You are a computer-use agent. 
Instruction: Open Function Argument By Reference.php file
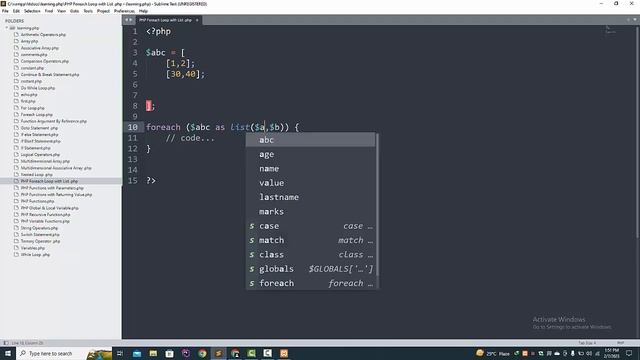[53, 121]
